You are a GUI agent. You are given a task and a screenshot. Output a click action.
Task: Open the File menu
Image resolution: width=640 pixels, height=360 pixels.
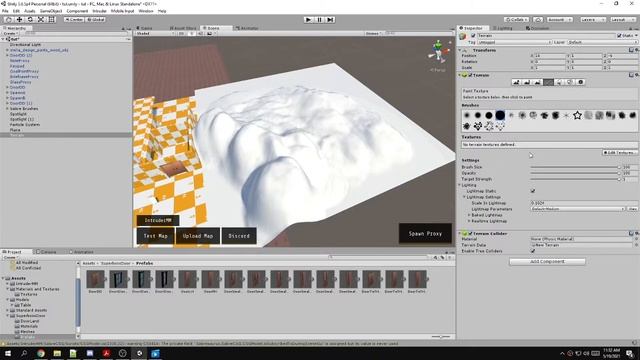pos(5,11)
